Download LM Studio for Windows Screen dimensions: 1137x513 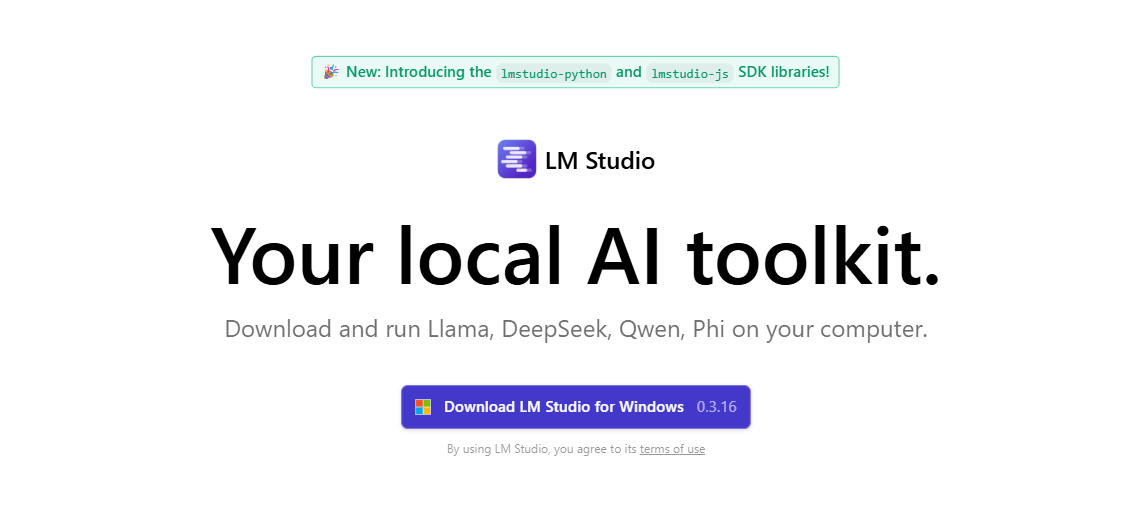tap(576, 407)
